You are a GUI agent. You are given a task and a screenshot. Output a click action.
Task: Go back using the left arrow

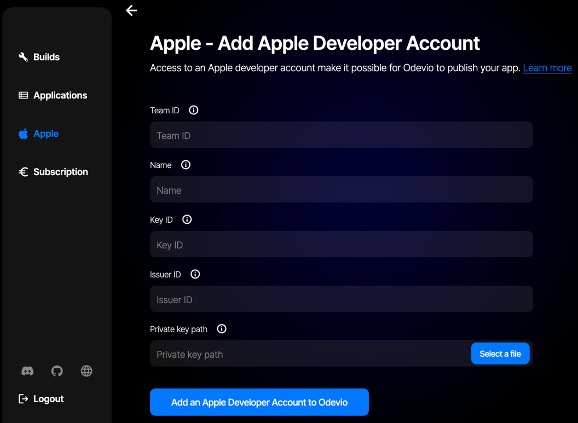point(131,10)
